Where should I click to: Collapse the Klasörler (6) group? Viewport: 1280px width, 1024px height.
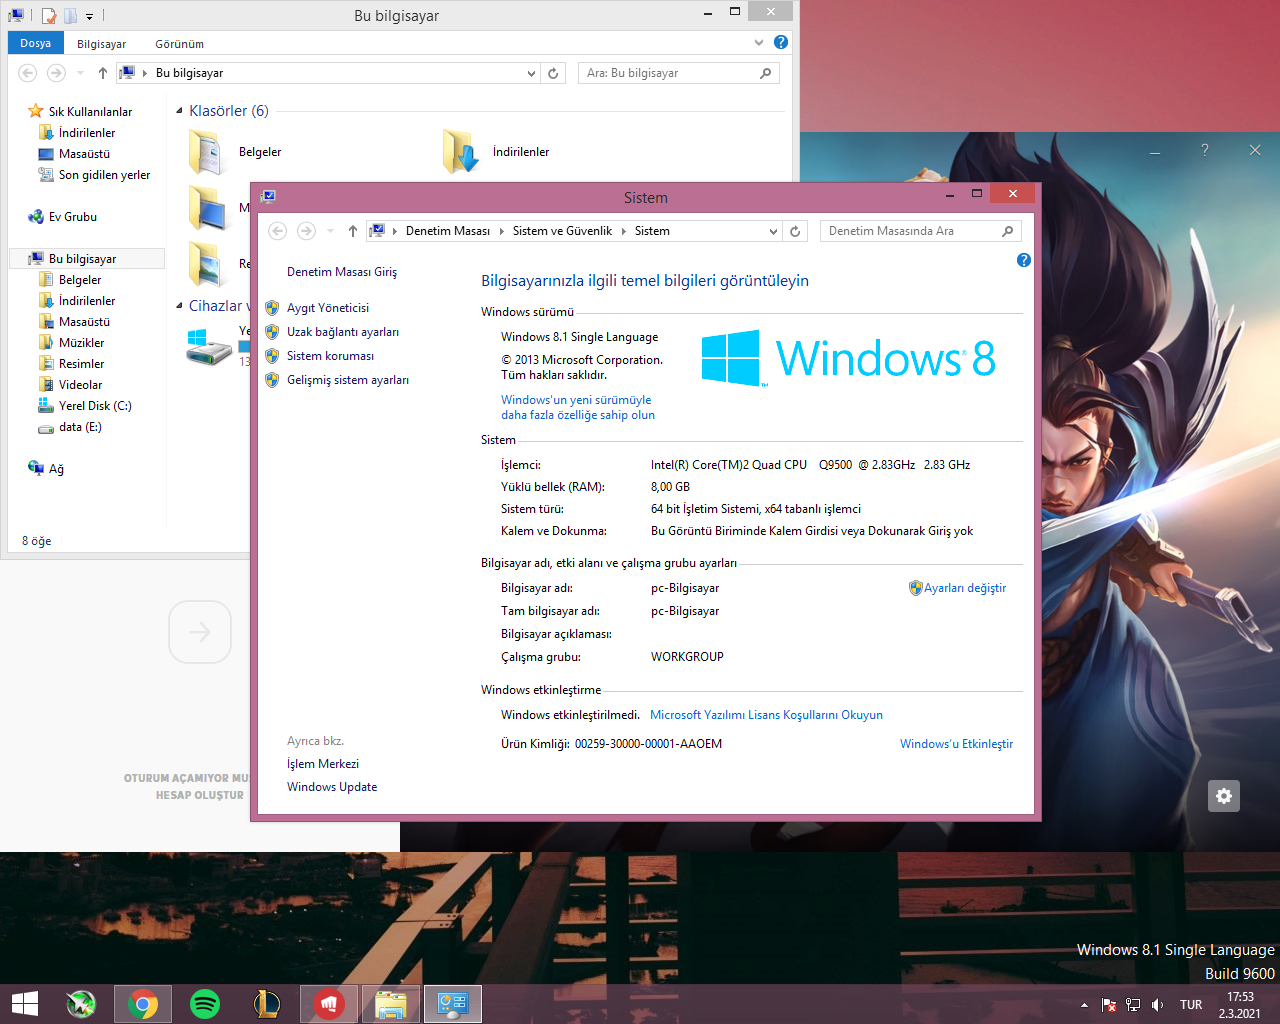(179, 111)
